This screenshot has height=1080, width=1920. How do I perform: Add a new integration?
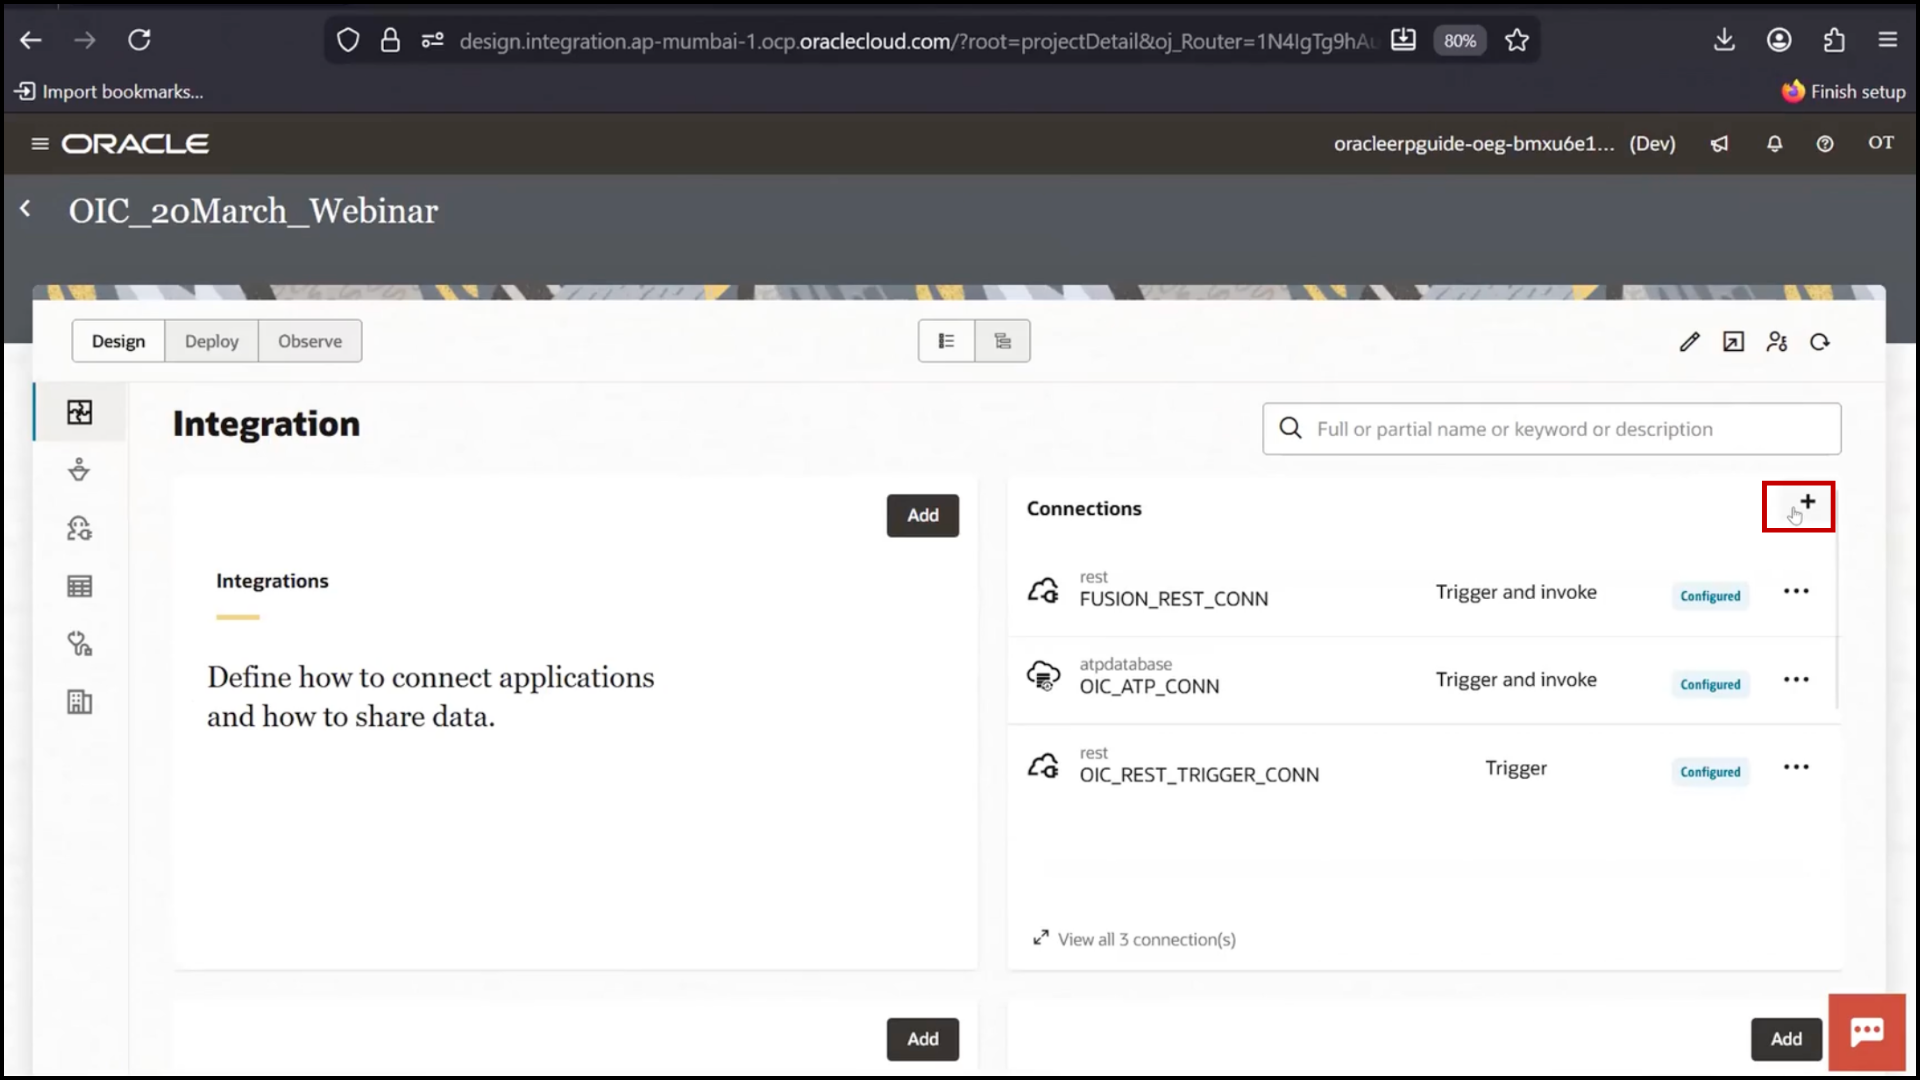point(922,515)
